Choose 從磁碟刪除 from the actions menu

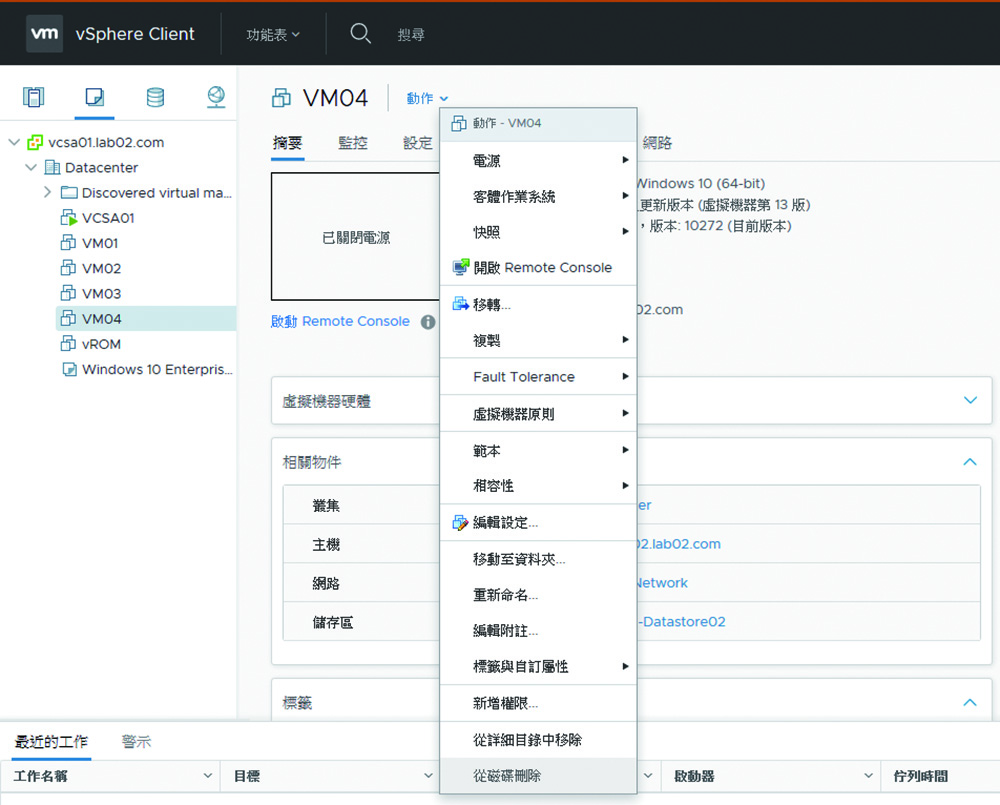pyautogui.click(x=538, y=776)
